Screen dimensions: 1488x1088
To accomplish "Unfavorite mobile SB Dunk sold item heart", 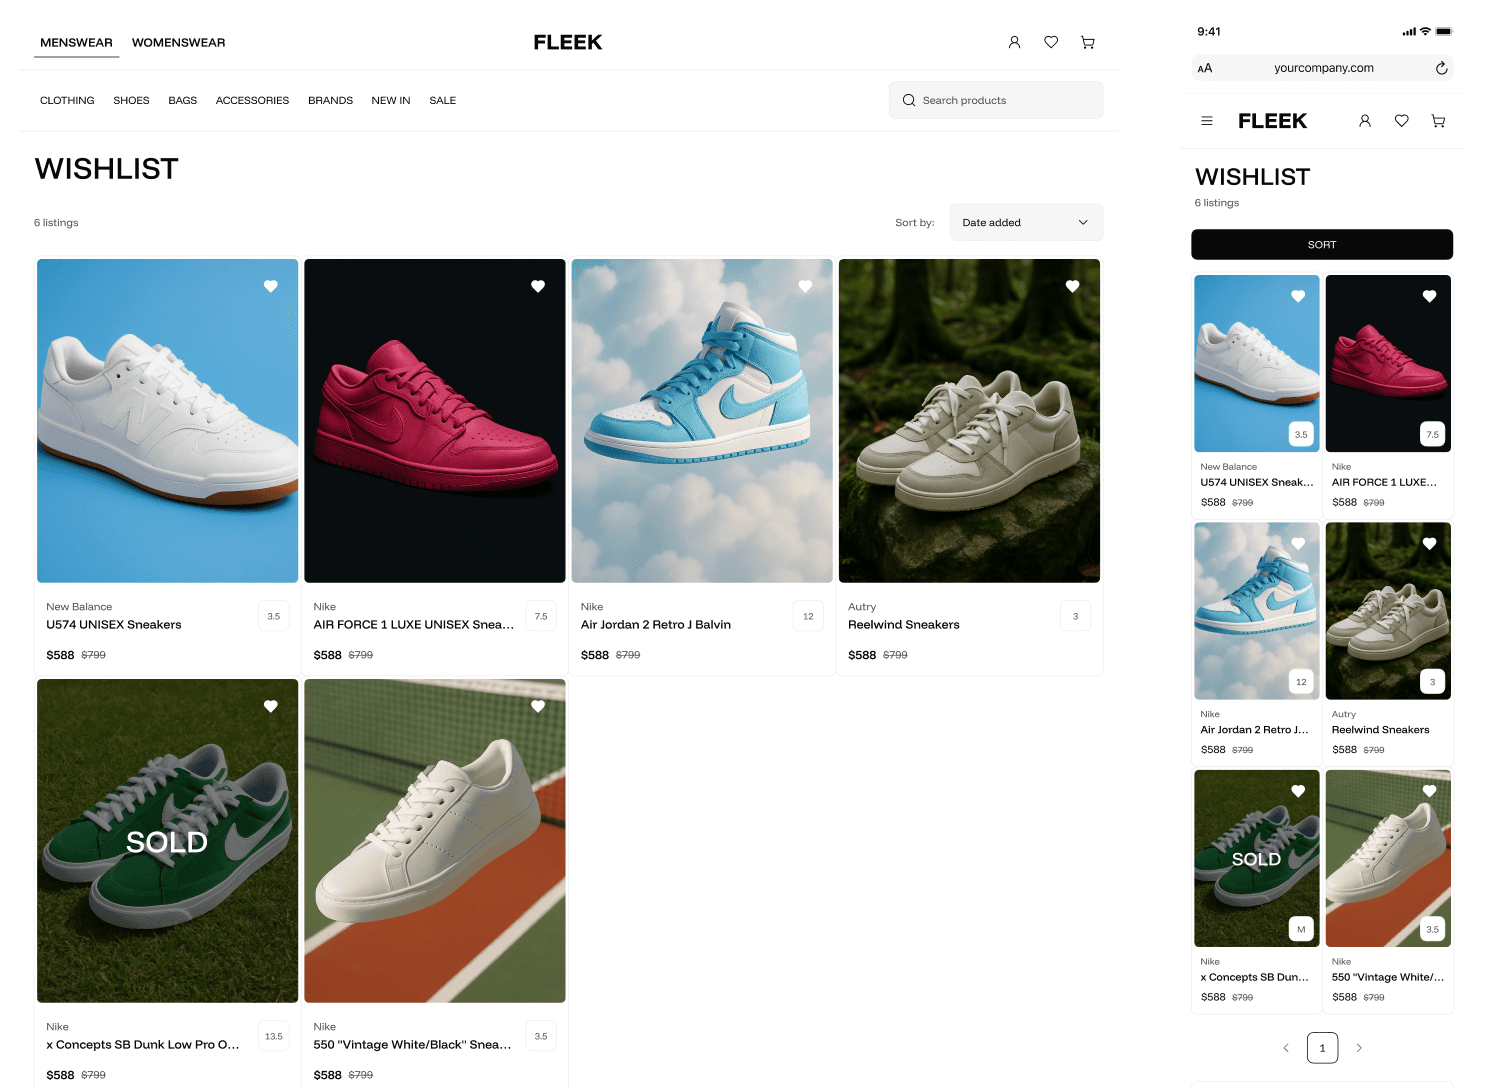I will click(1298, 791).
